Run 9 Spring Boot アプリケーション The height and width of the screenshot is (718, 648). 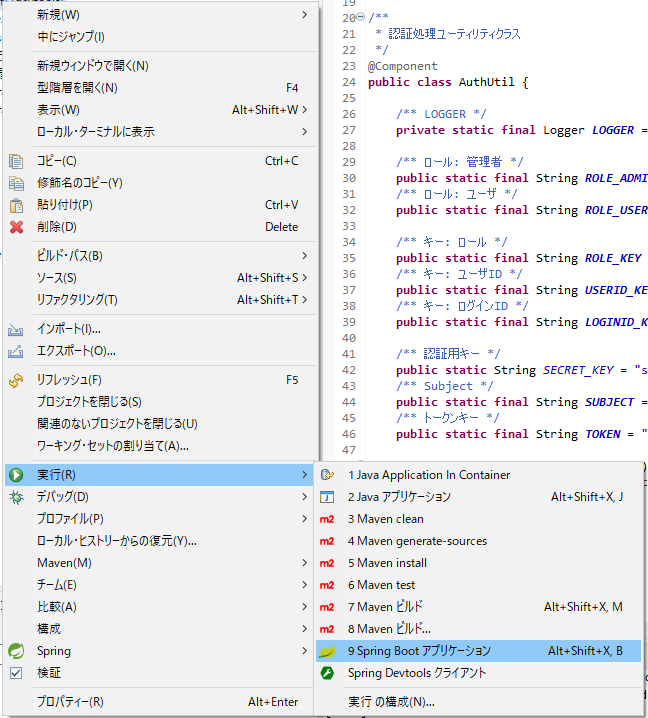coord(478,651)
